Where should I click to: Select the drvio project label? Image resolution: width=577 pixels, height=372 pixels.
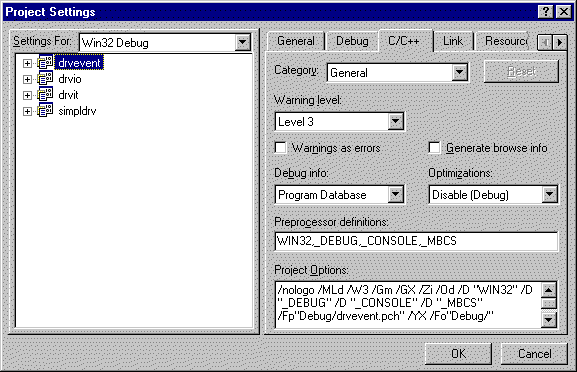click(70, 79)
